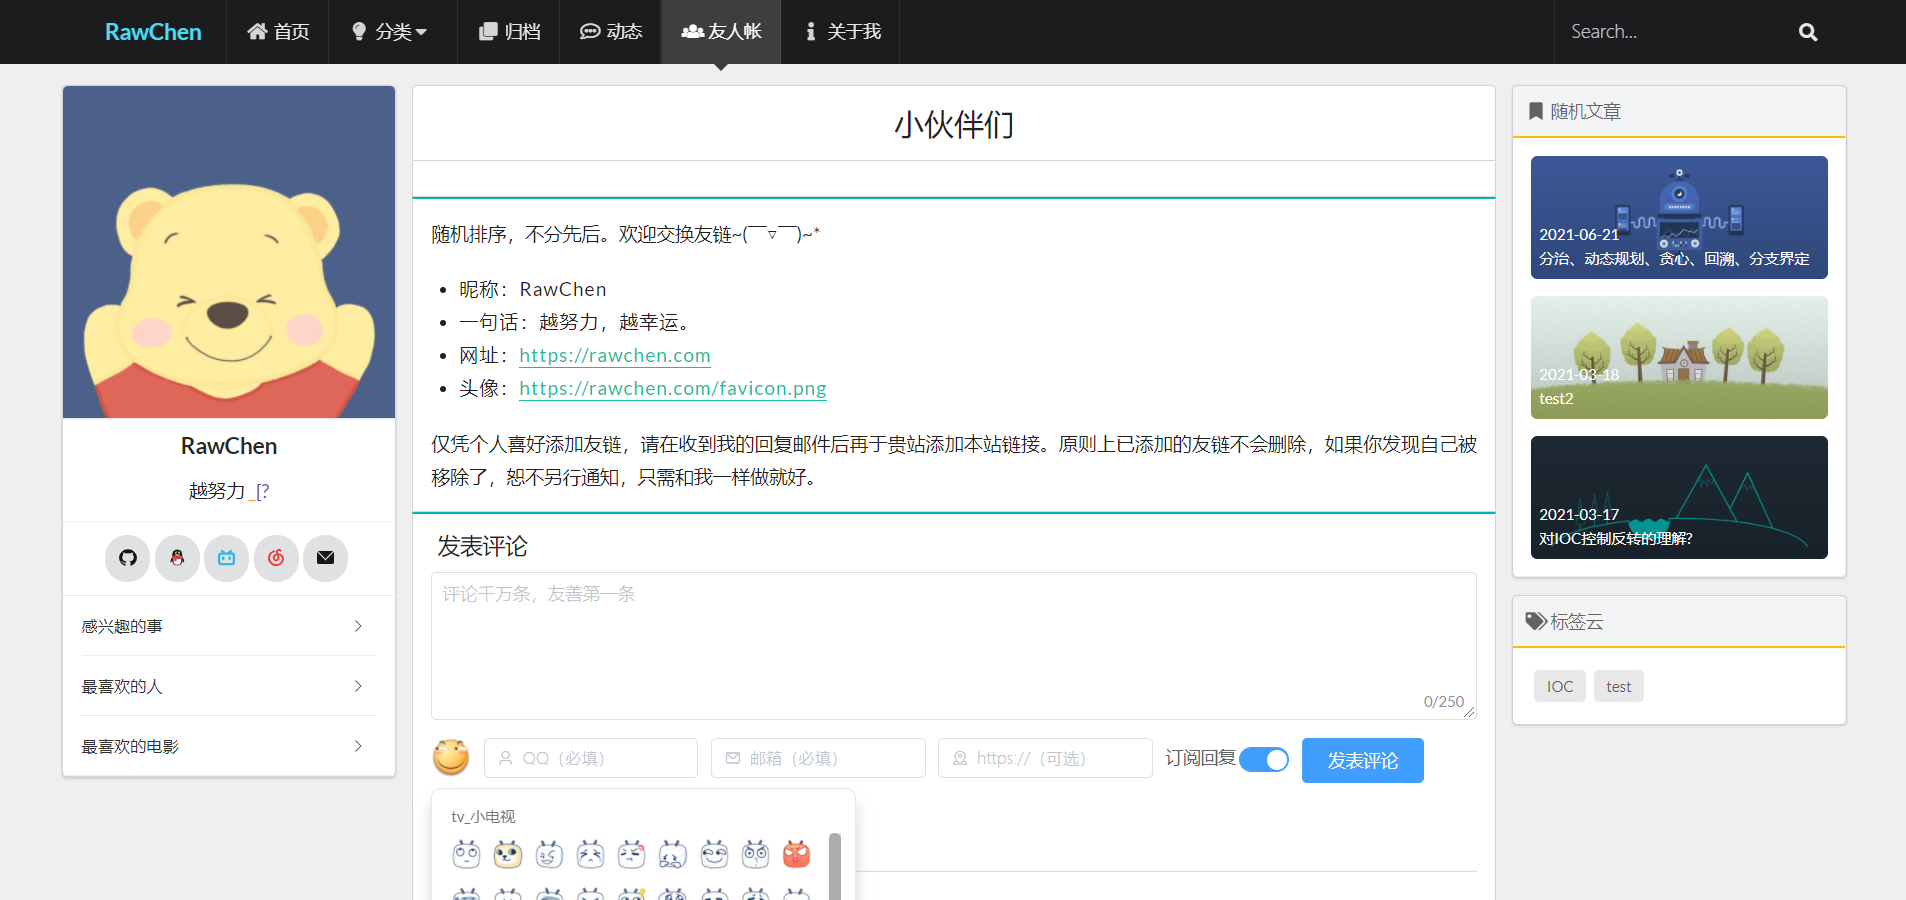The width and height of the screenshot is (1906, 900).
Task: Go to 首页 home page
Action: [278, 32]
